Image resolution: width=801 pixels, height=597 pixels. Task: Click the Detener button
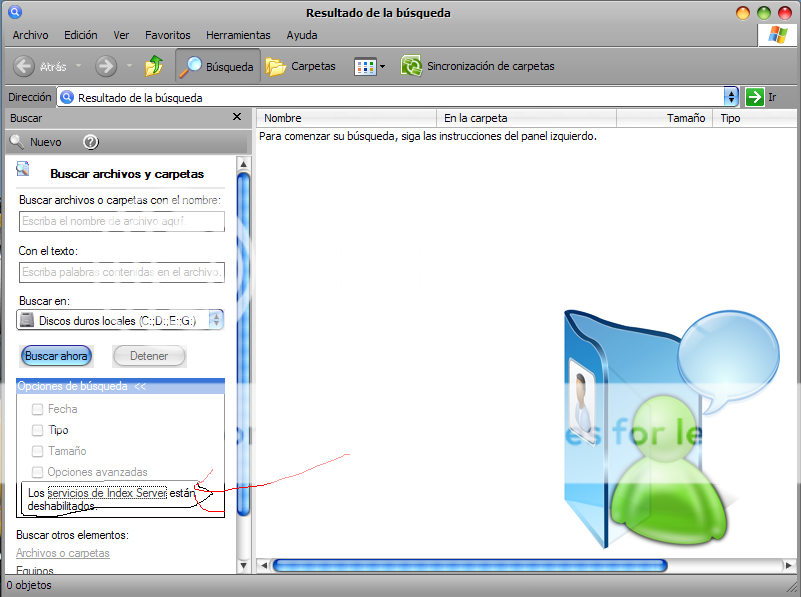[149, 356]
